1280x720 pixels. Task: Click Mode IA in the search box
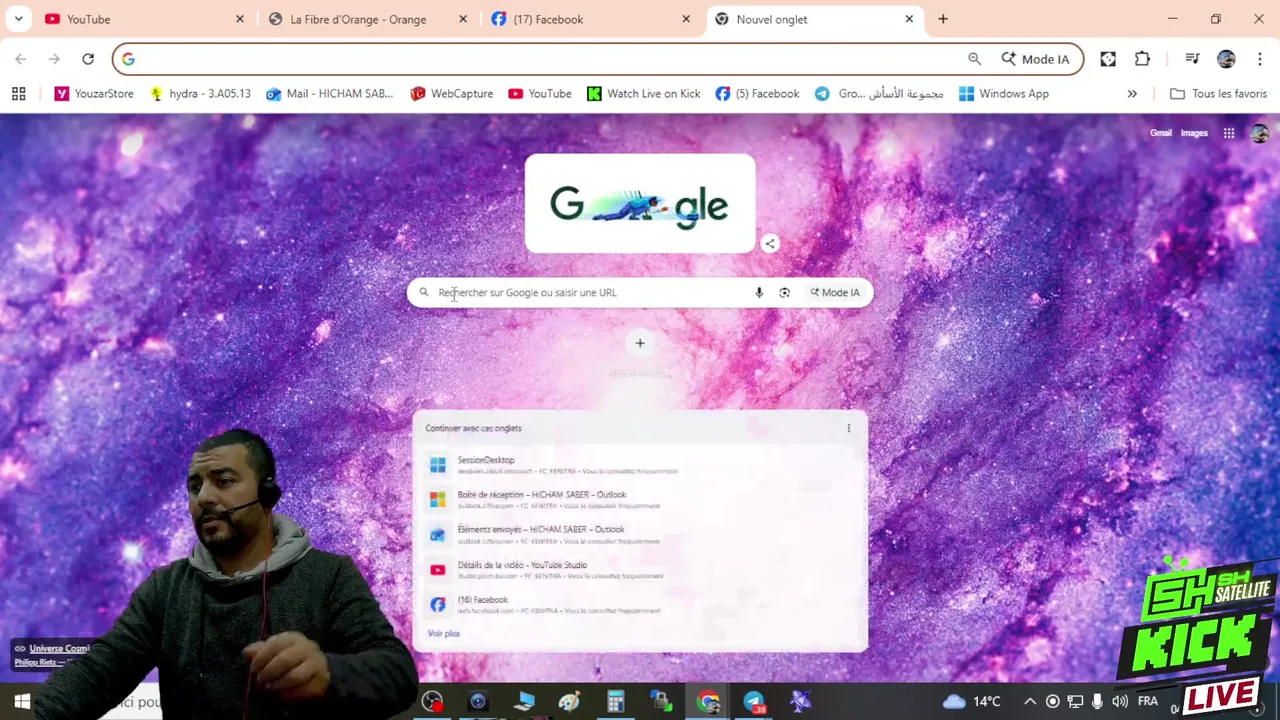coord(835,293)
